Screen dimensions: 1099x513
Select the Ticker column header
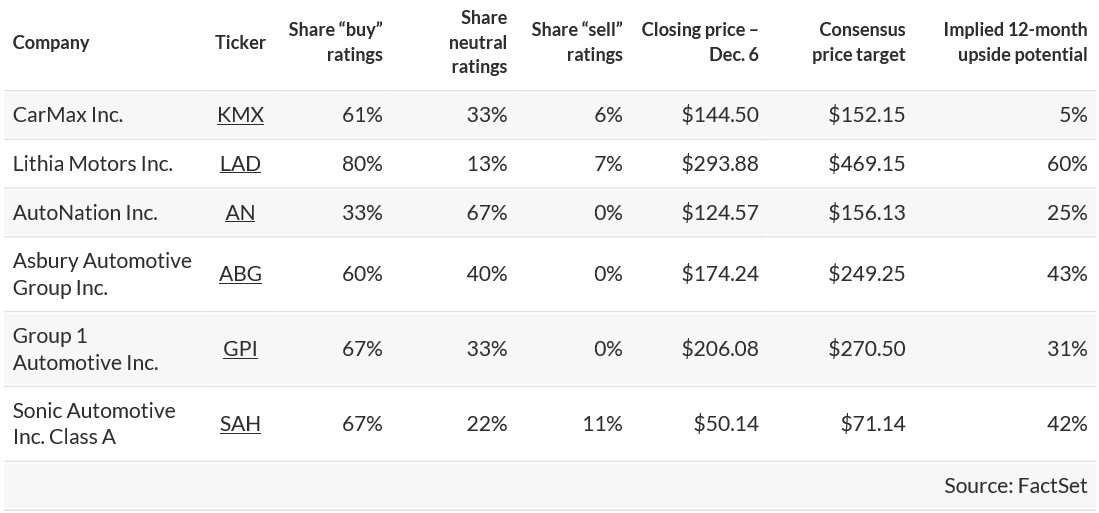[x=240, y=42]
